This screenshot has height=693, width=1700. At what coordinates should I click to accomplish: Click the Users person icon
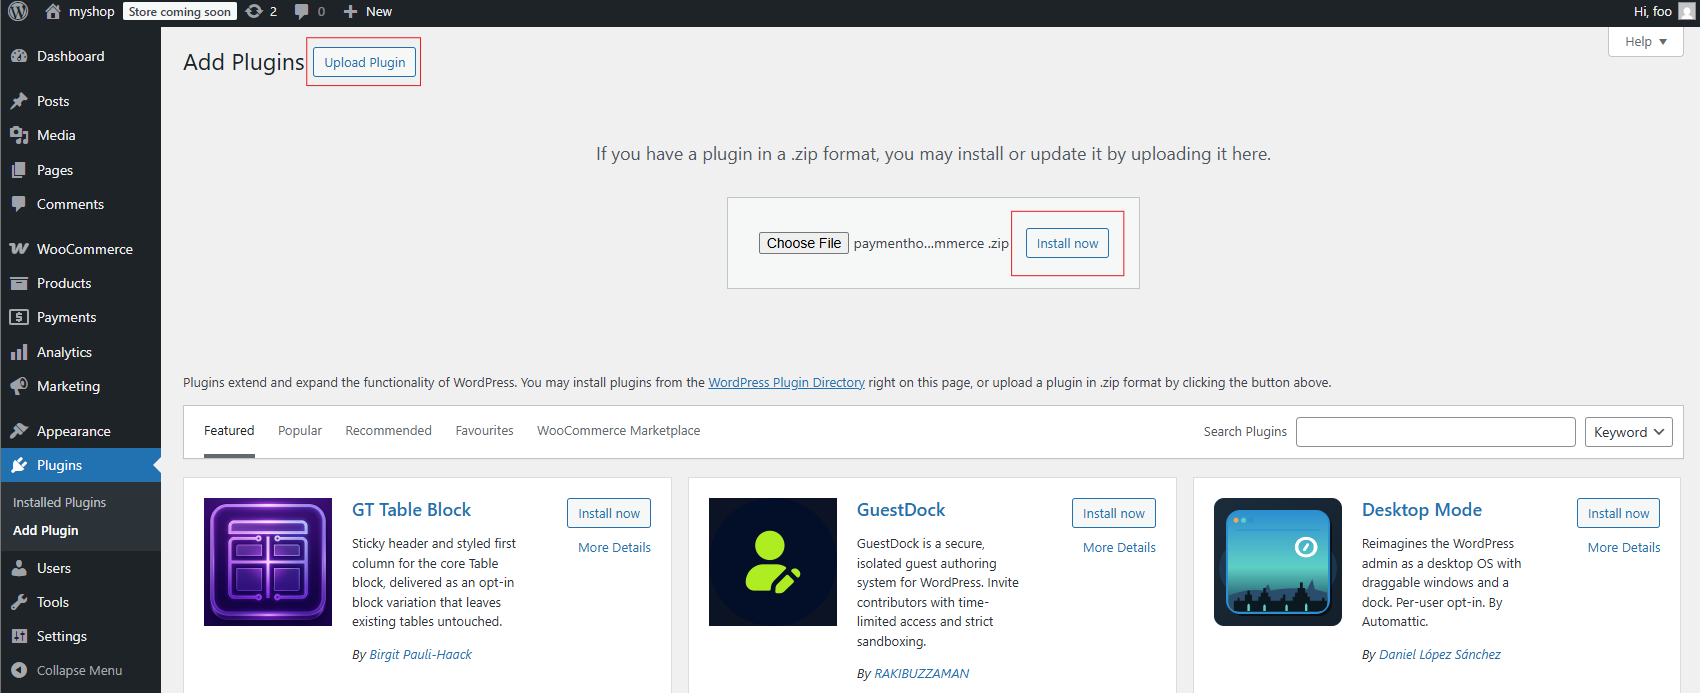click(x=19, y=568)
